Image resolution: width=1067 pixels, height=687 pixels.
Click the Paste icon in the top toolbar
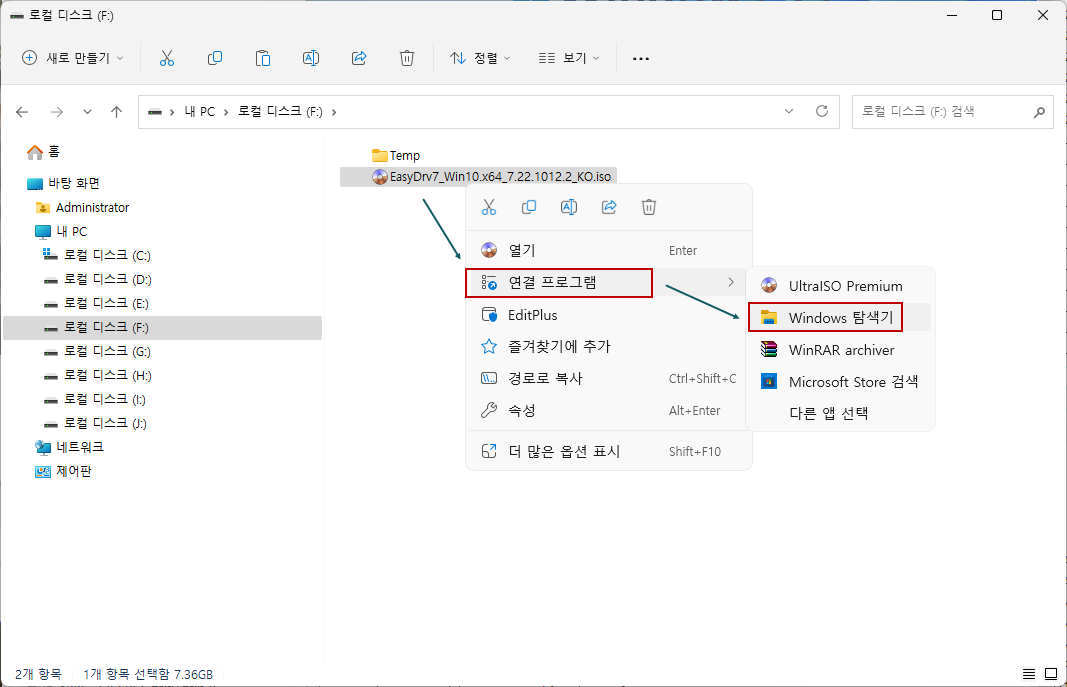click(263, 58)
